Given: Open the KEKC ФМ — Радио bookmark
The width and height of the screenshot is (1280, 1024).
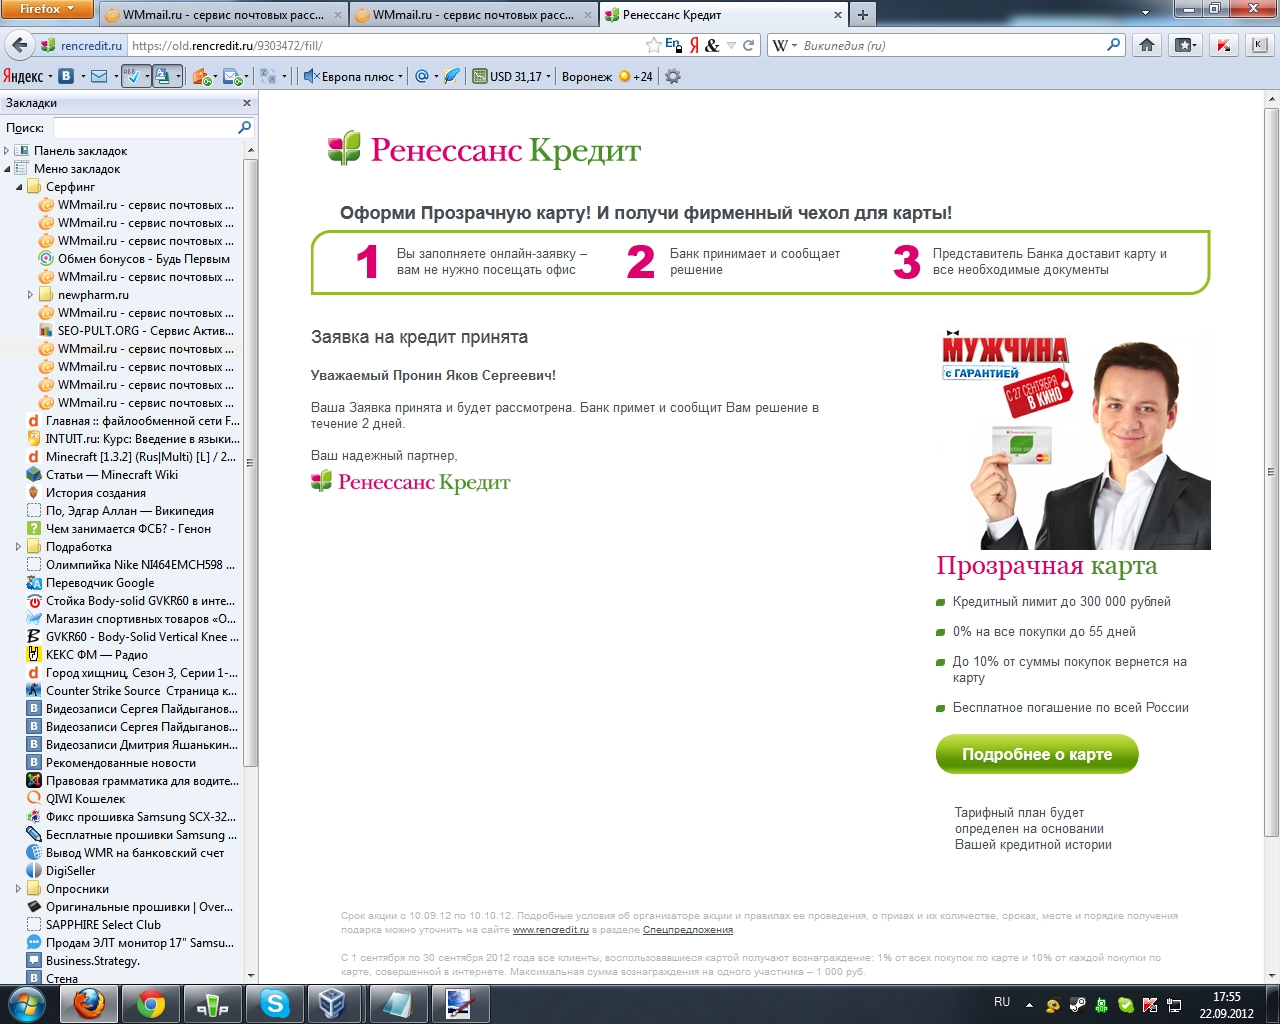Looking at the screenshot, I should pos(97,655).
